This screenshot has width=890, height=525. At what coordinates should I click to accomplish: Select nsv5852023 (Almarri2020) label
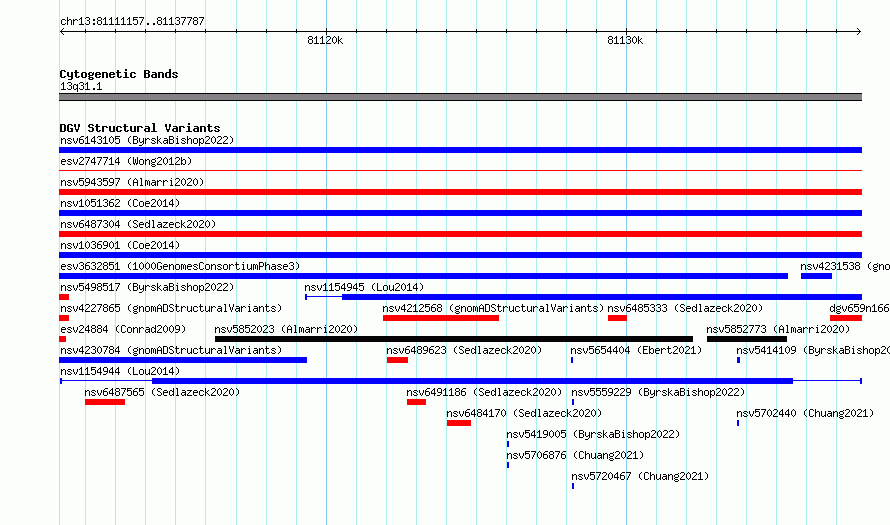pos(286,329)
